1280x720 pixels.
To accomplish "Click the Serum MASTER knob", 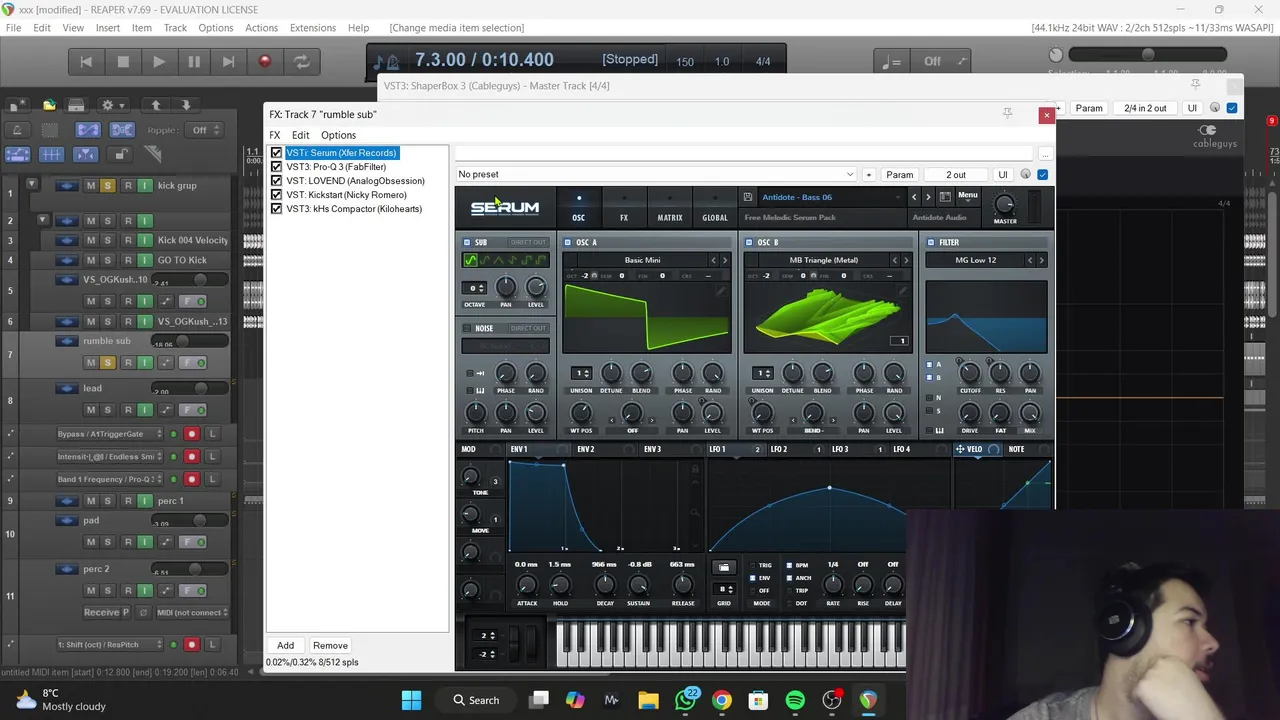I will [x=1005, y=204].
